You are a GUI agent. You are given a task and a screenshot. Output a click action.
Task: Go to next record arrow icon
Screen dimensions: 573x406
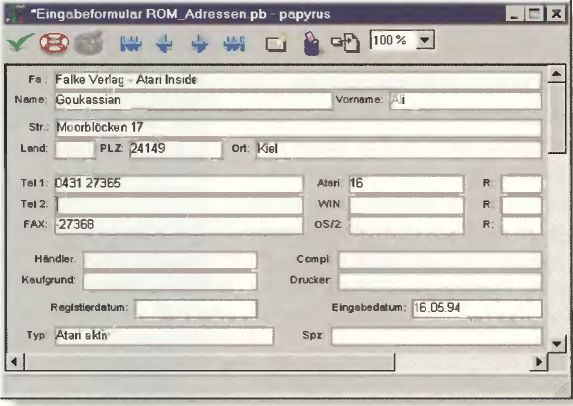[200, 43]
